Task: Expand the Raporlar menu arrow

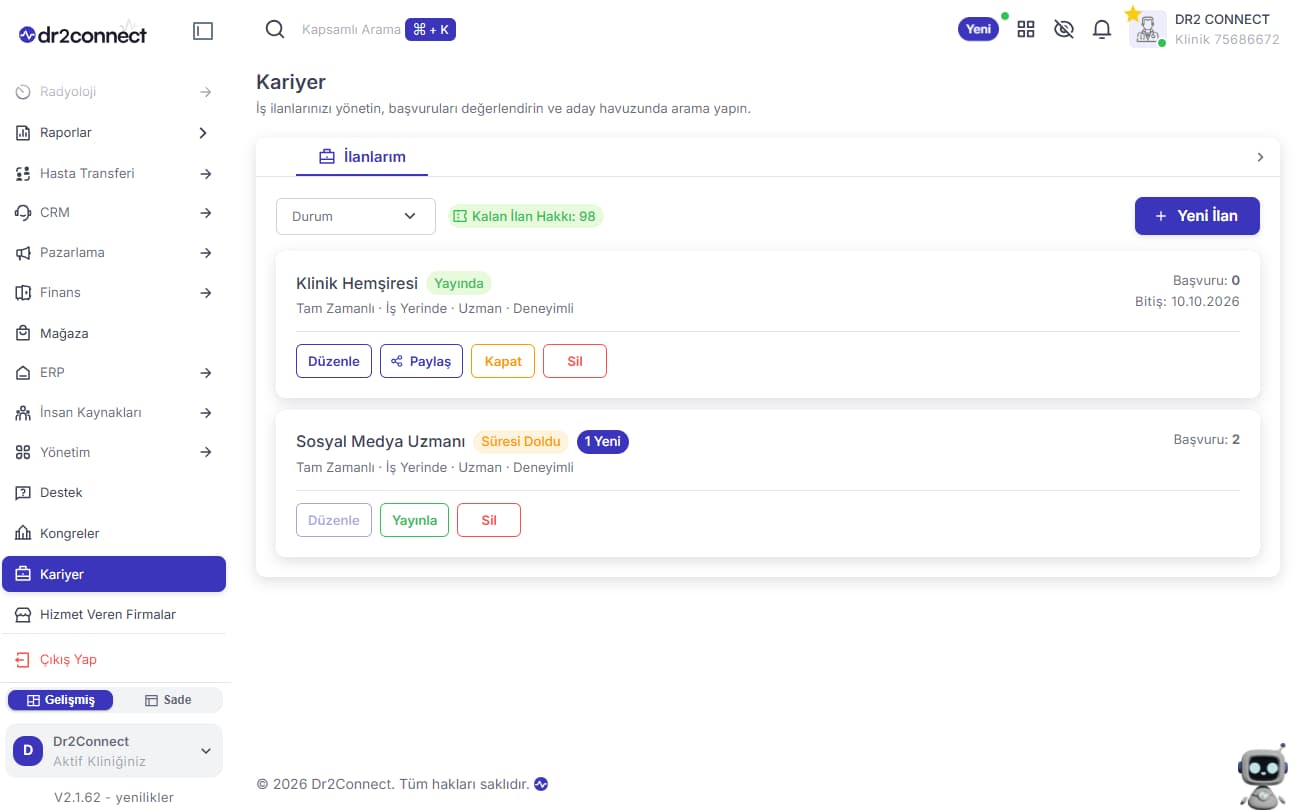Action: [x=203, y=132]
